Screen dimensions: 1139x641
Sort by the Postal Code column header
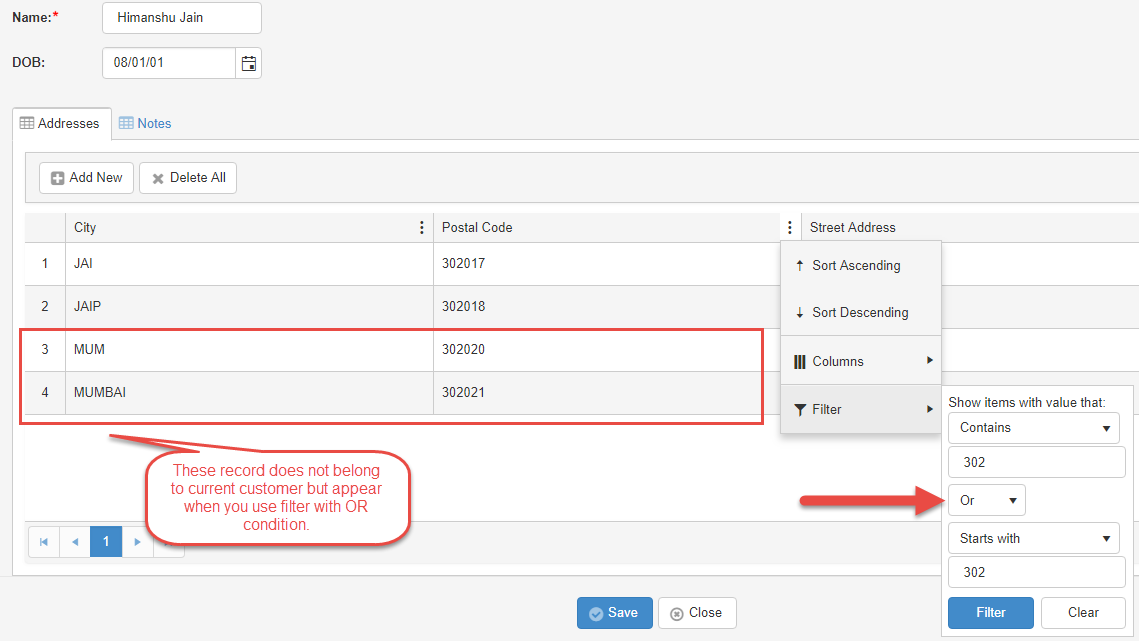coord(477,227)
